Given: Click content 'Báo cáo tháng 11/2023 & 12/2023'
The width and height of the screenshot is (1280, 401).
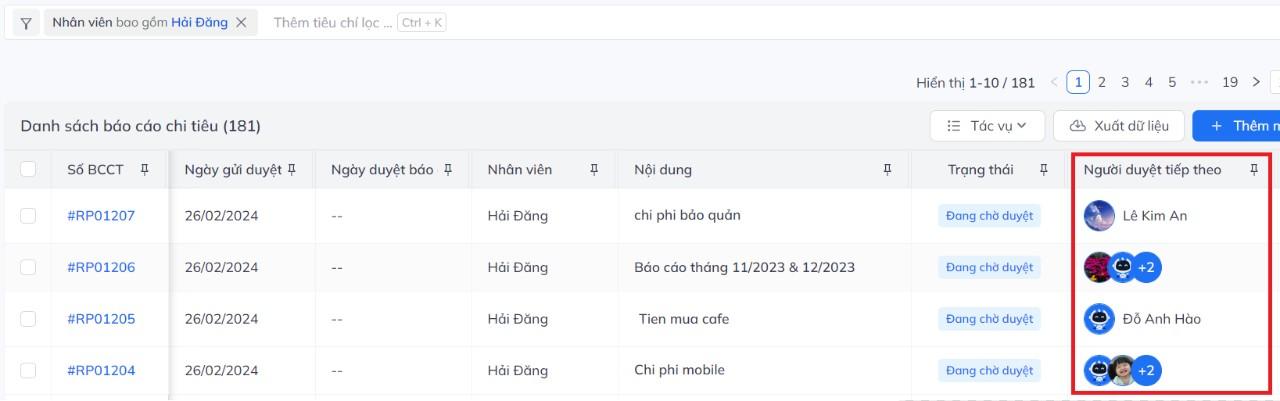Looking at the screenshot, I should point(744,267).
